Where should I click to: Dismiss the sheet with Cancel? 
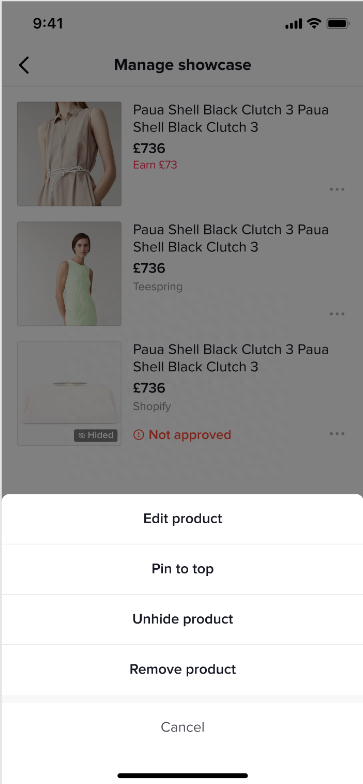182,727
